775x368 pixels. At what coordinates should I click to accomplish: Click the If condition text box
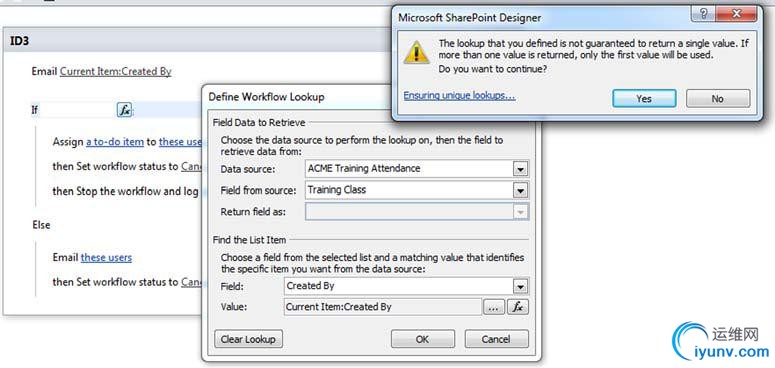(78, 110)
